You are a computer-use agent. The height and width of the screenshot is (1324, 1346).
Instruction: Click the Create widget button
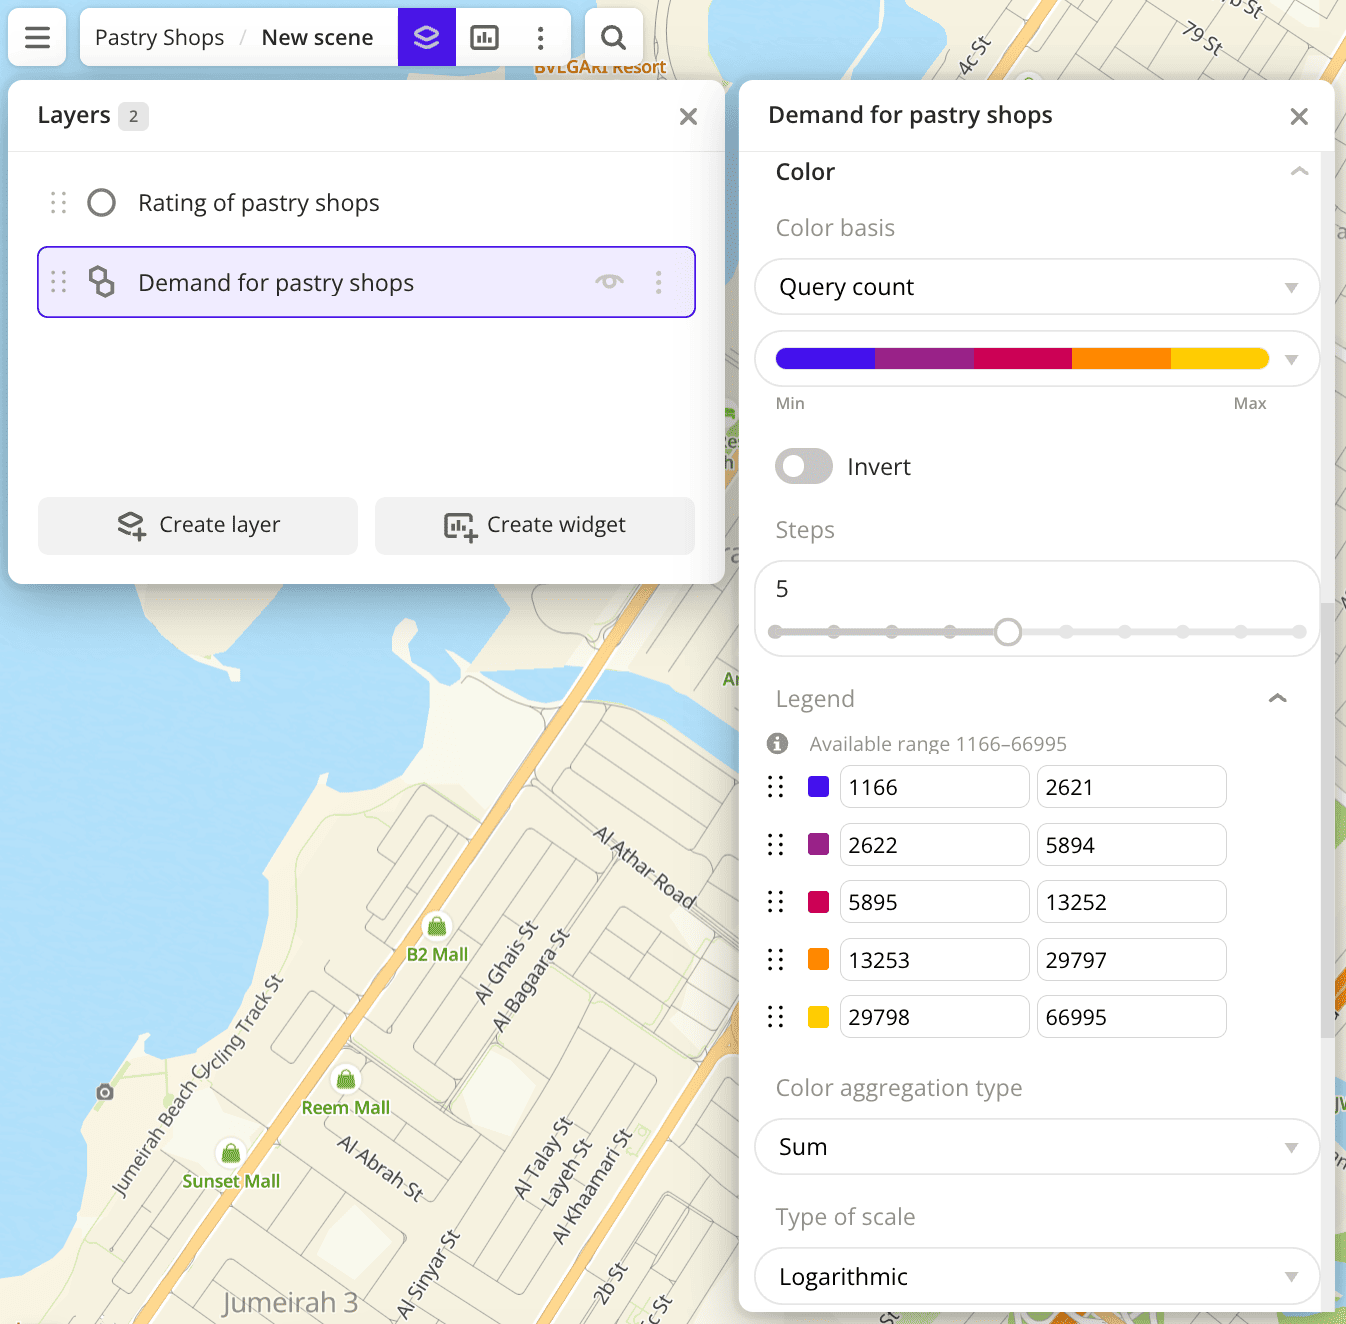(535, 526)
